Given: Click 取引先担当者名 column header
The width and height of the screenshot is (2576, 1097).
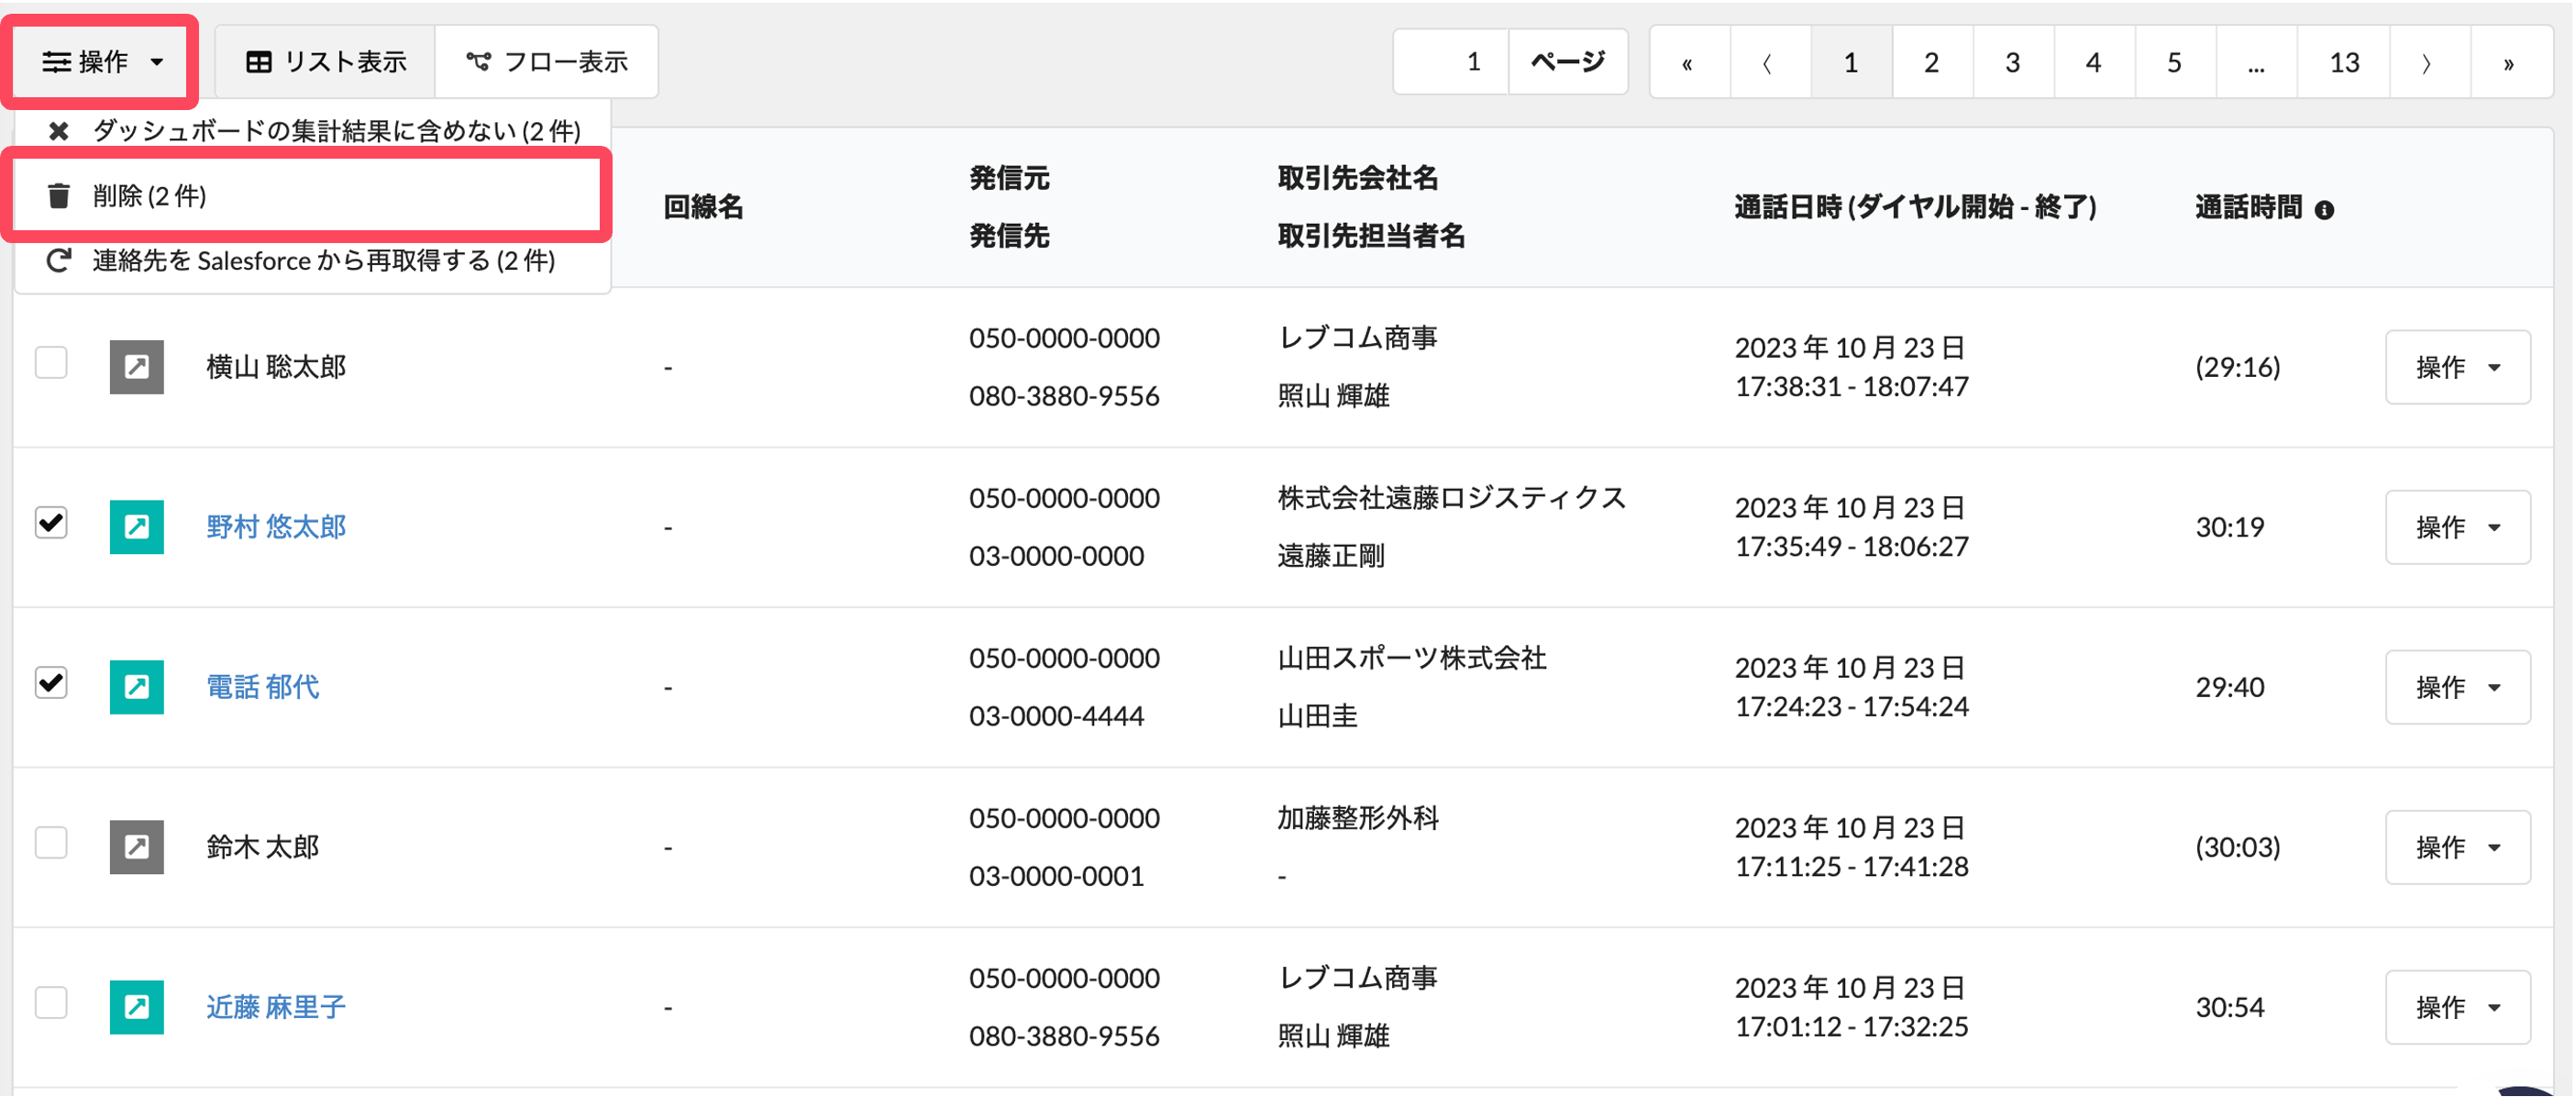Looking at the screenshot, I should point(1372,237).
